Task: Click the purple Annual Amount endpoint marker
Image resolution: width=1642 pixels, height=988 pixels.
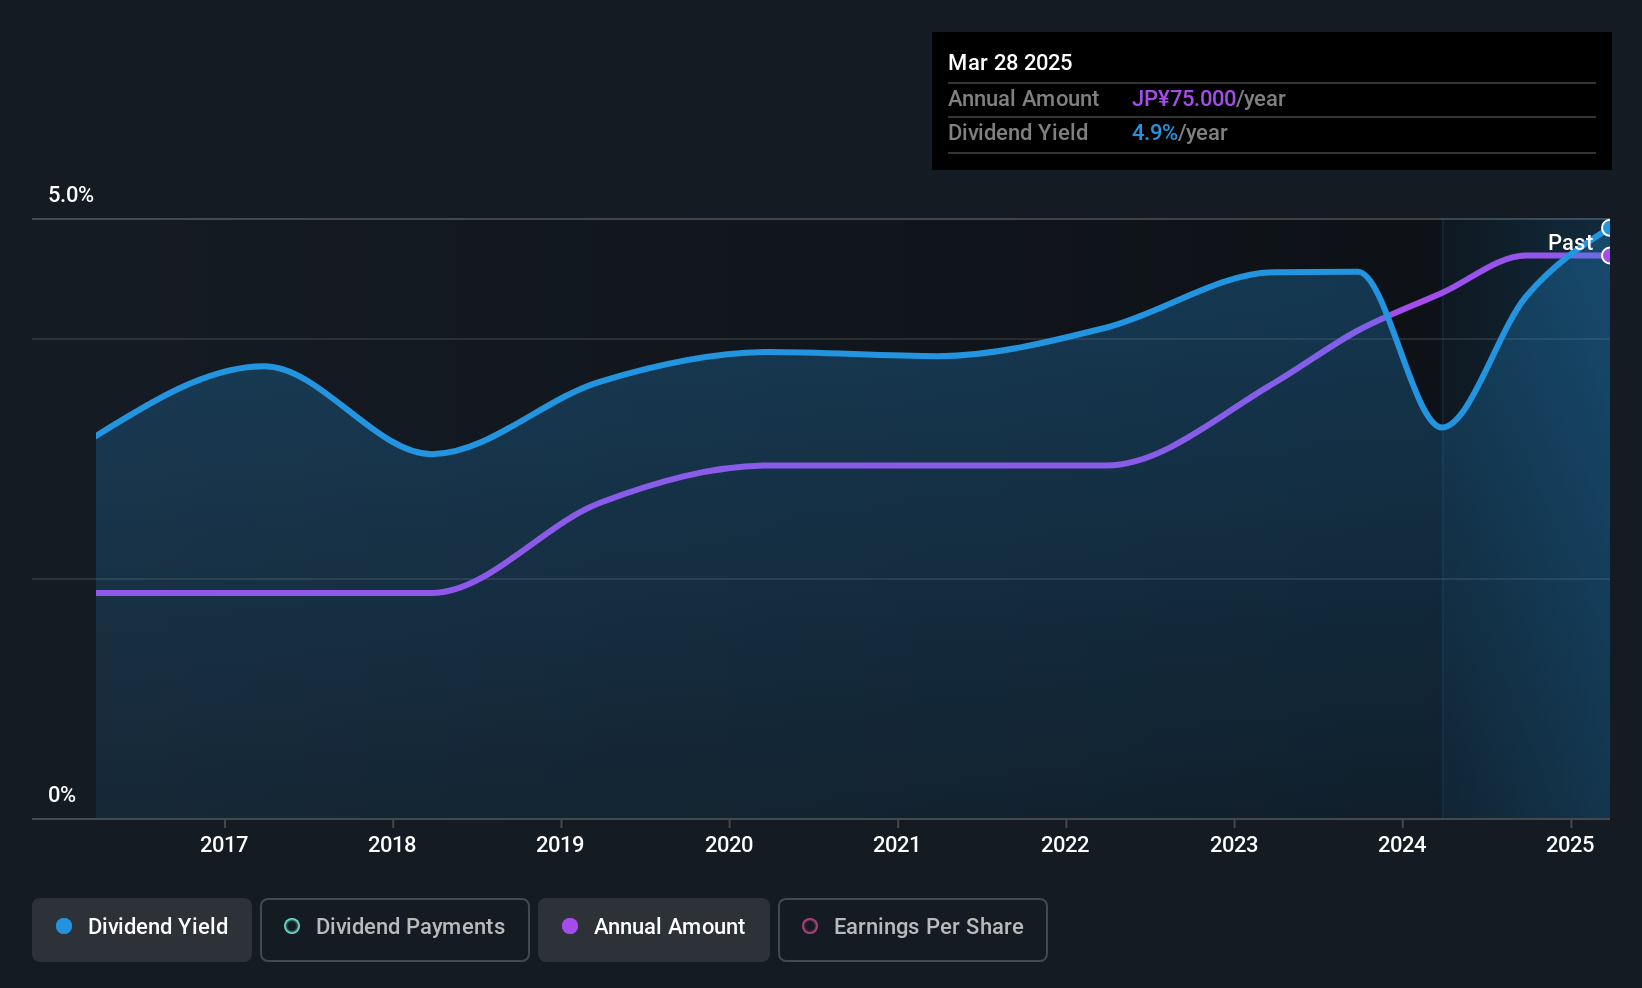Action: (x=1608, y=256)
